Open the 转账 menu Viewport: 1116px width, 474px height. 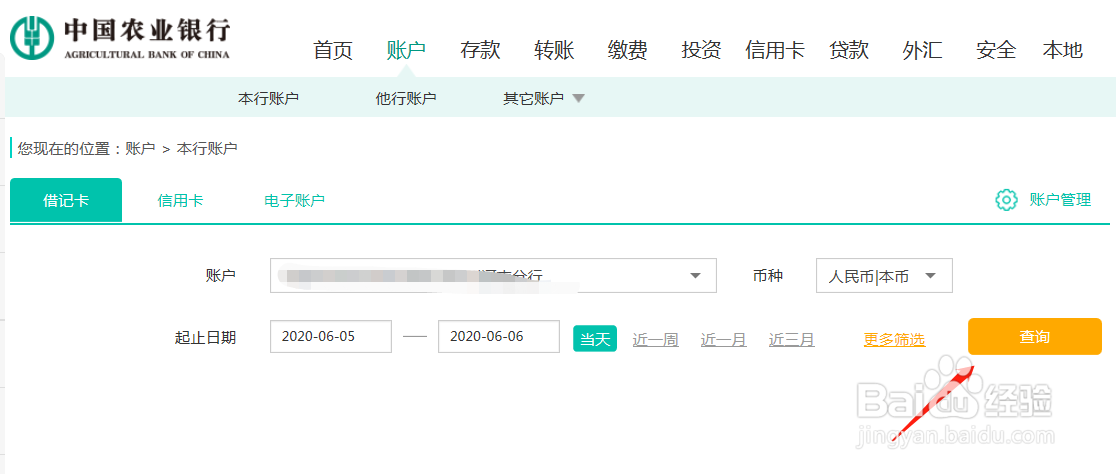[554, 50]
